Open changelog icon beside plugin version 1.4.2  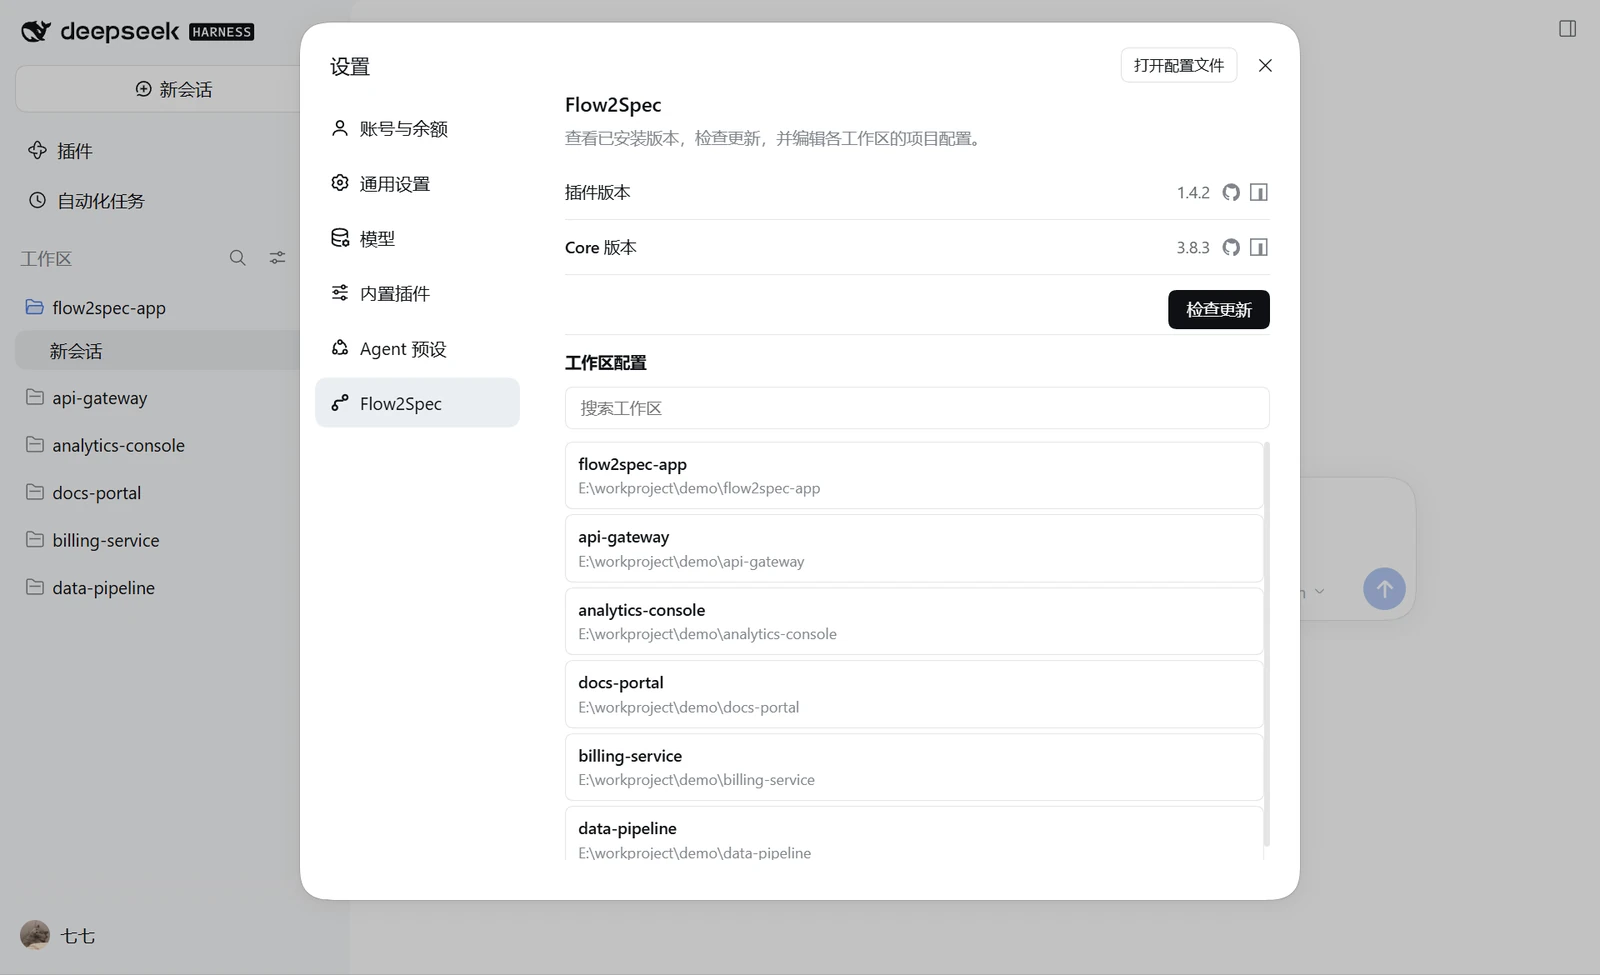click(1259, 192)
